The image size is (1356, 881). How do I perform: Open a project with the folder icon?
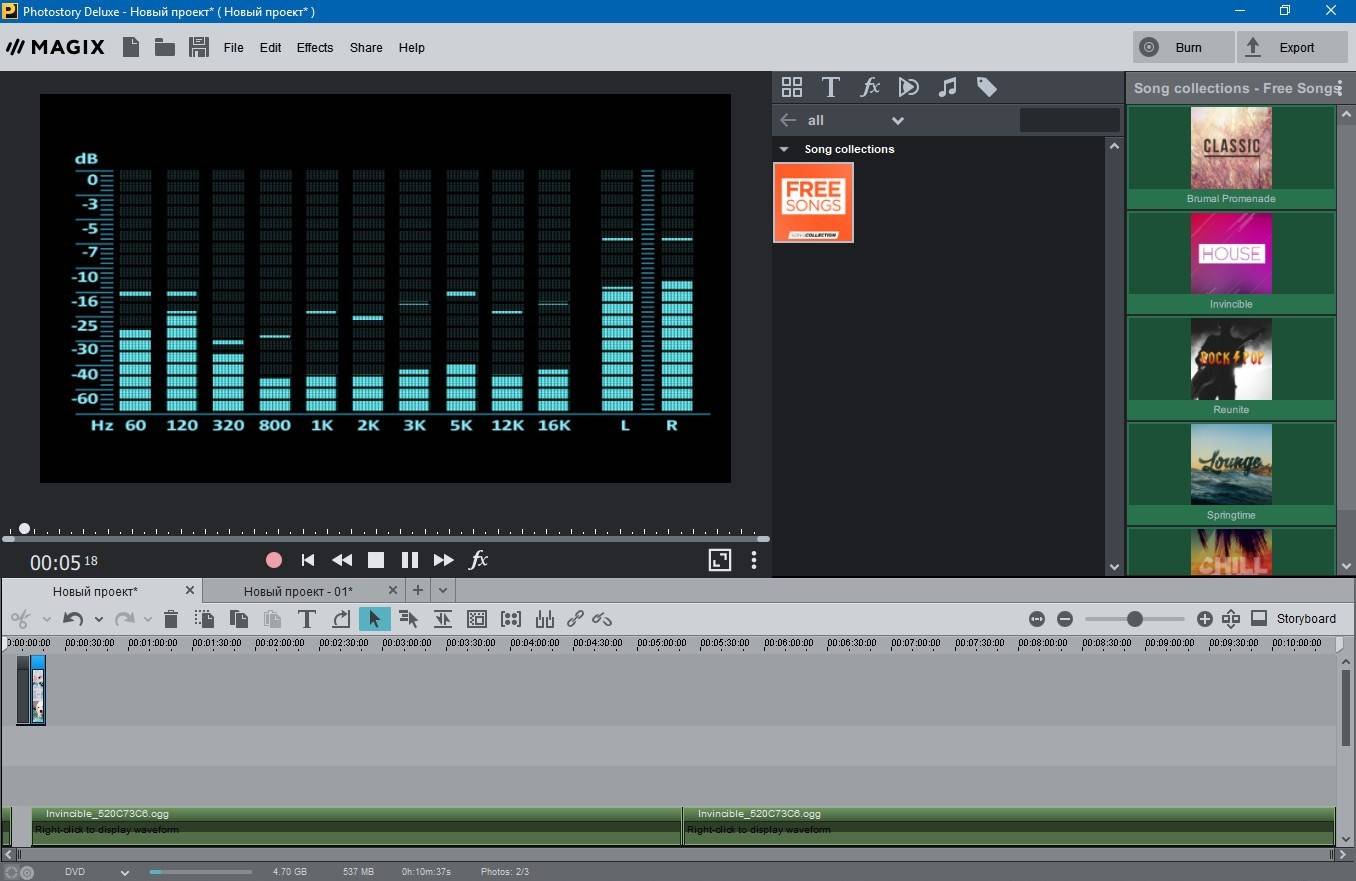click(165, 47)
